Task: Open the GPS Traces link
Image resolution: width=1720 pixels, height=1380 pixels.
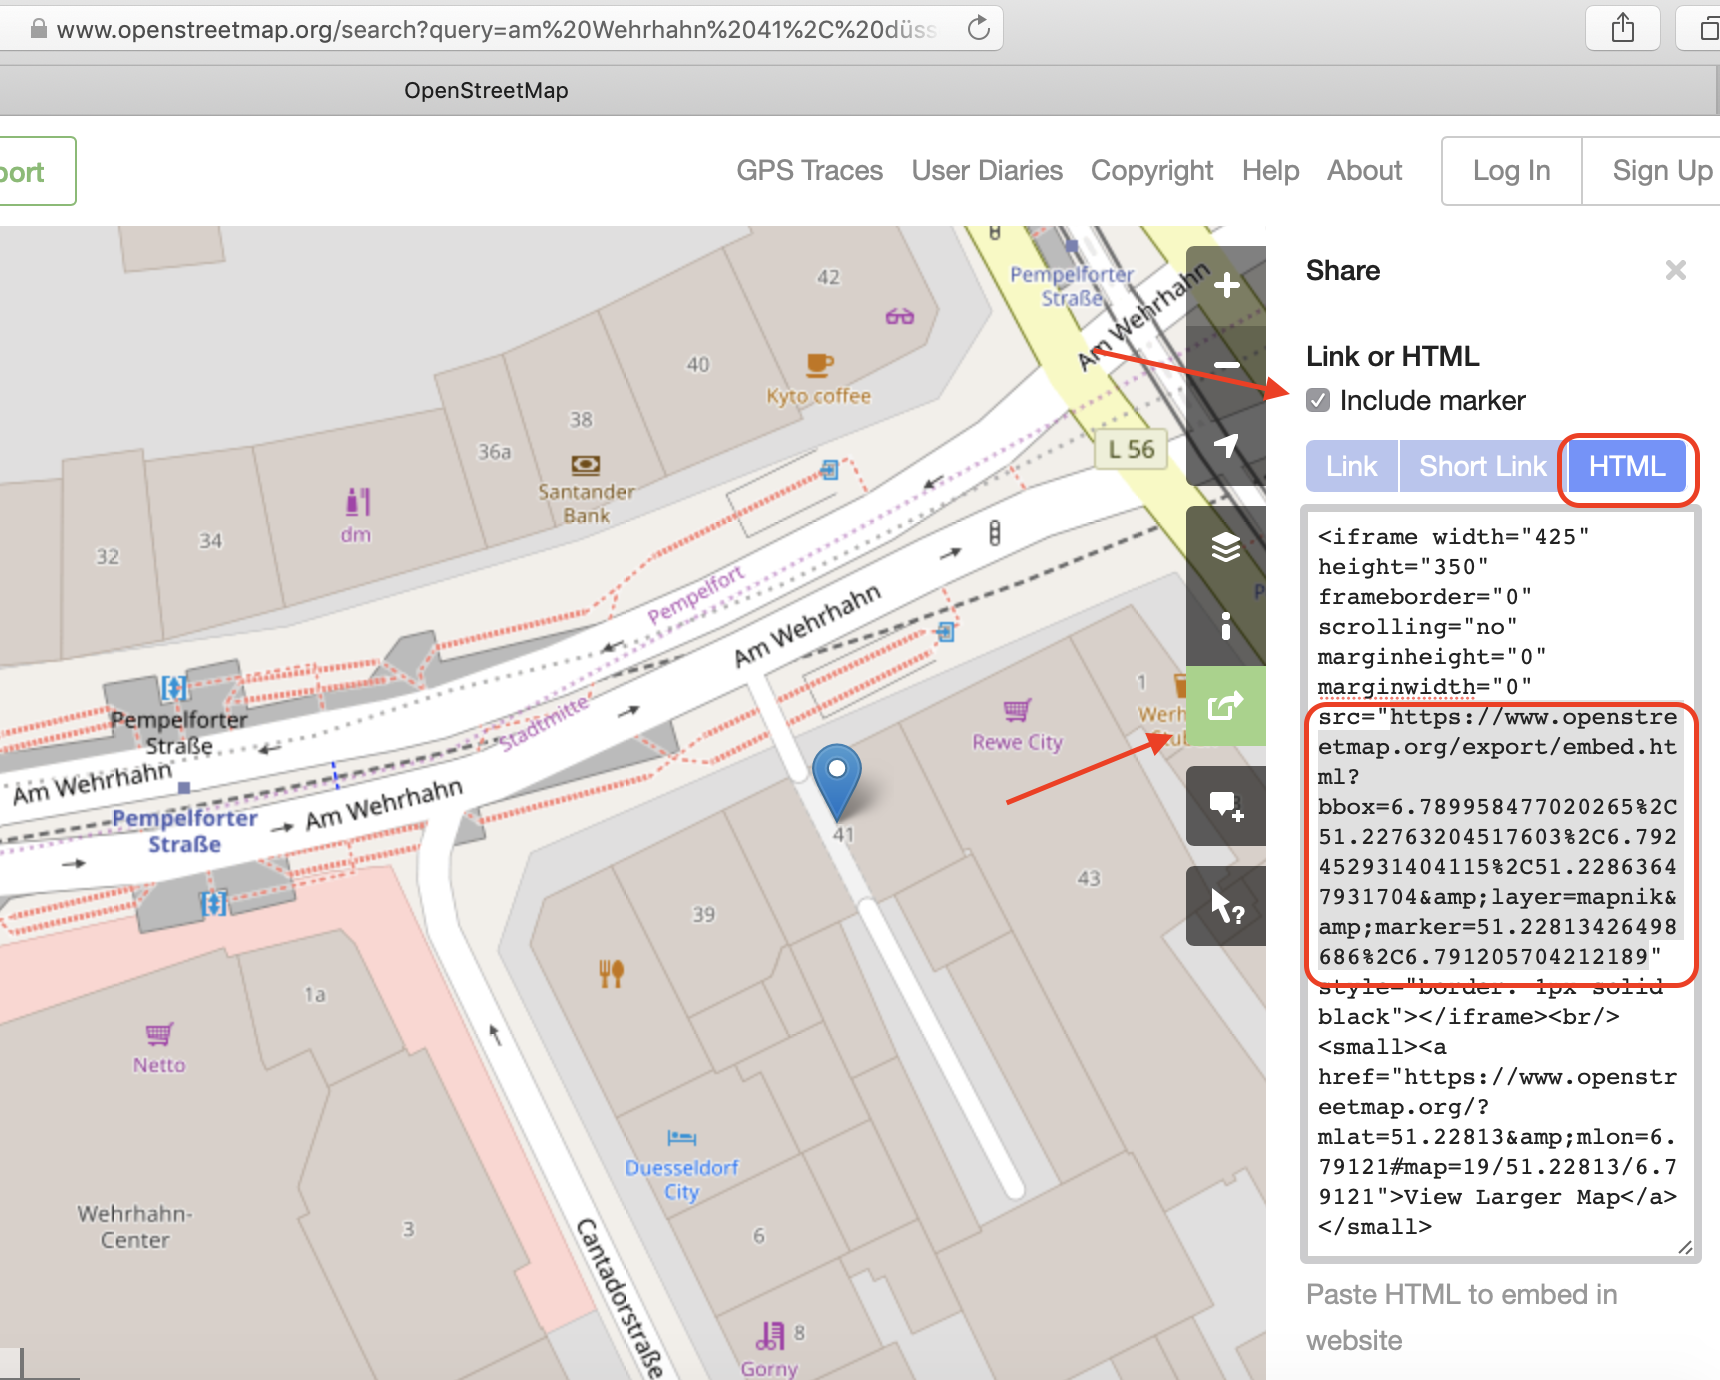Action: [809, 171]
